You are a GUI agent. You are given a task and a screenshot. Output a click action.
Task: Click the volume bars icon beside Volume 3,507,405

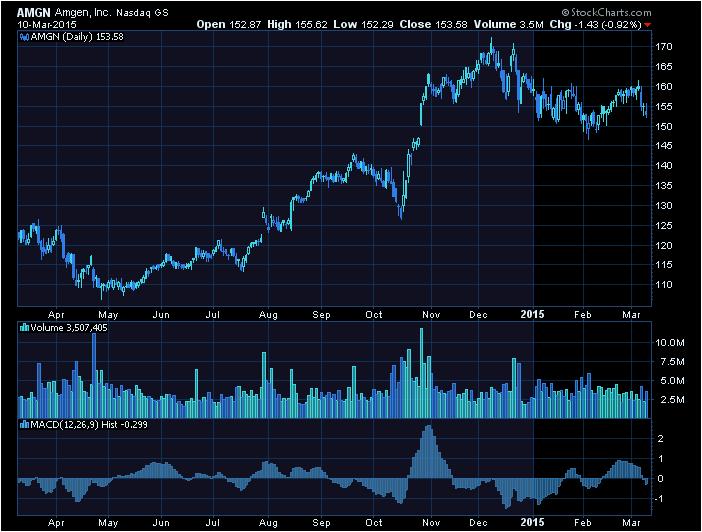24,328
